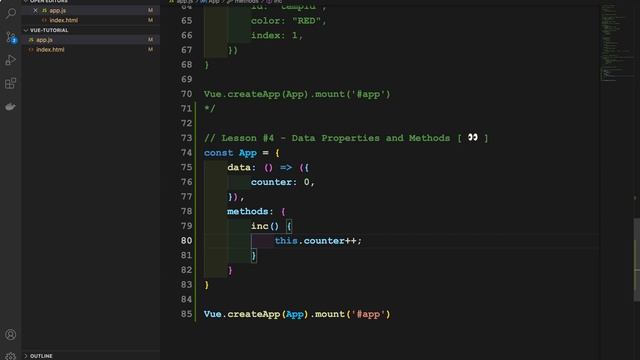Click 'counter: 0,' on line 76

pyautogui.click(x=283, y=182)
